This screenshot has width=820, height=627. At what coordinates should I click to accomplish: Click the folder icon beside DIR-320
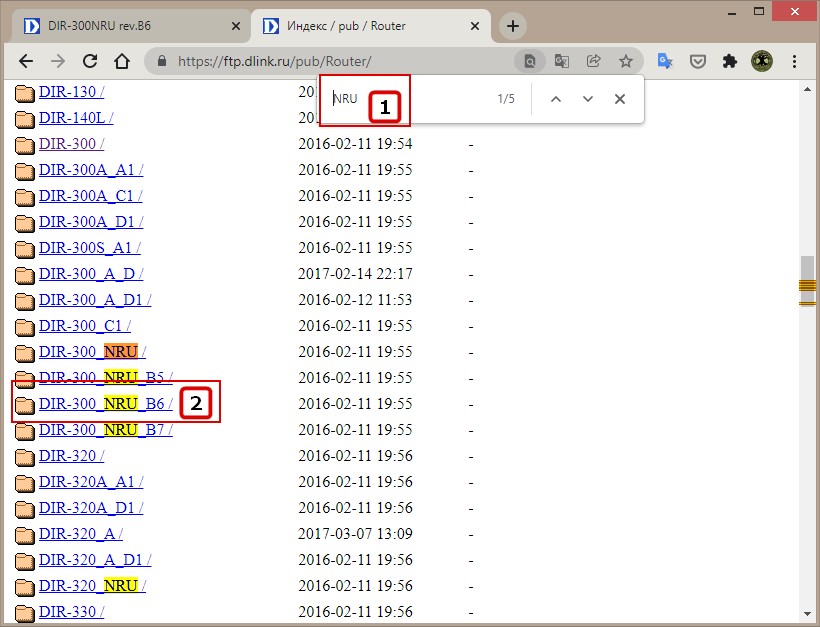tap(25, 457)
